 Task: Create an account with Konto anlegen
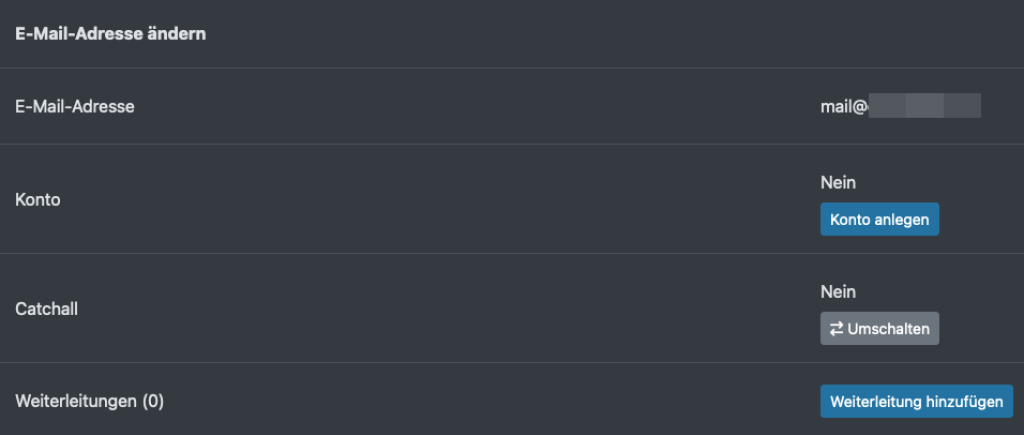[880, 219]
